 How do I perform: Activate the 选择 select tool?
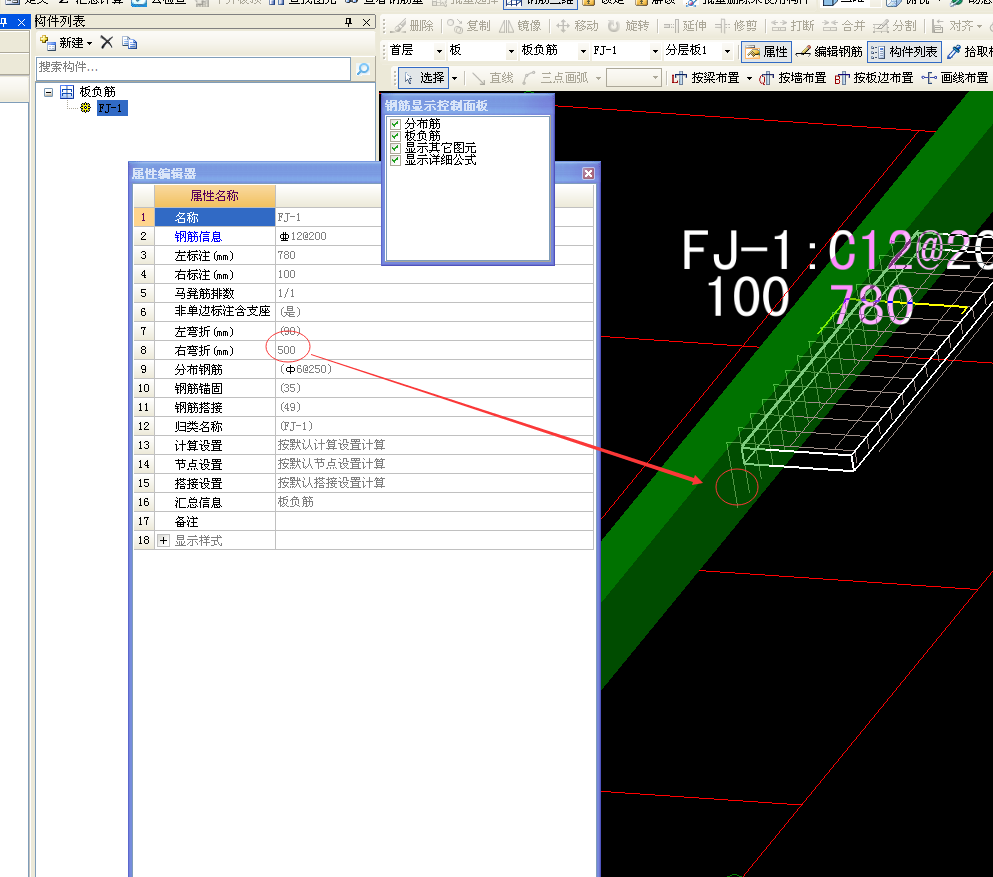click(x=424, y=78)
